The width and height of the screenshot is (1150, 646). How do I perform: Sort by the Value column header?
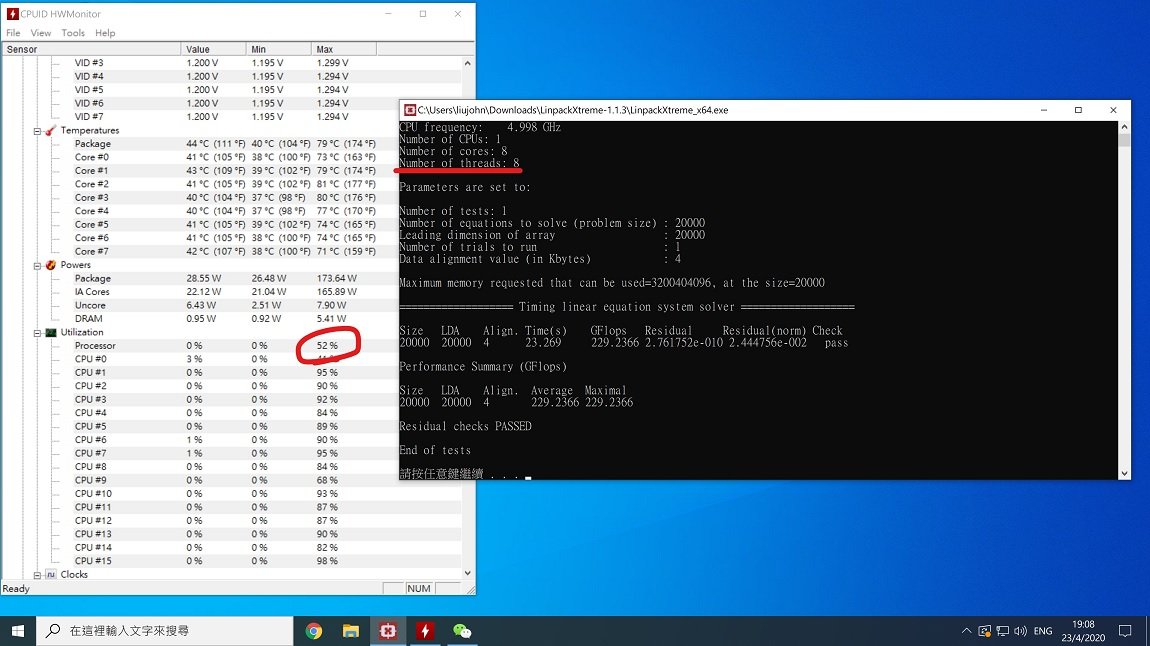[x=213, y=49]
